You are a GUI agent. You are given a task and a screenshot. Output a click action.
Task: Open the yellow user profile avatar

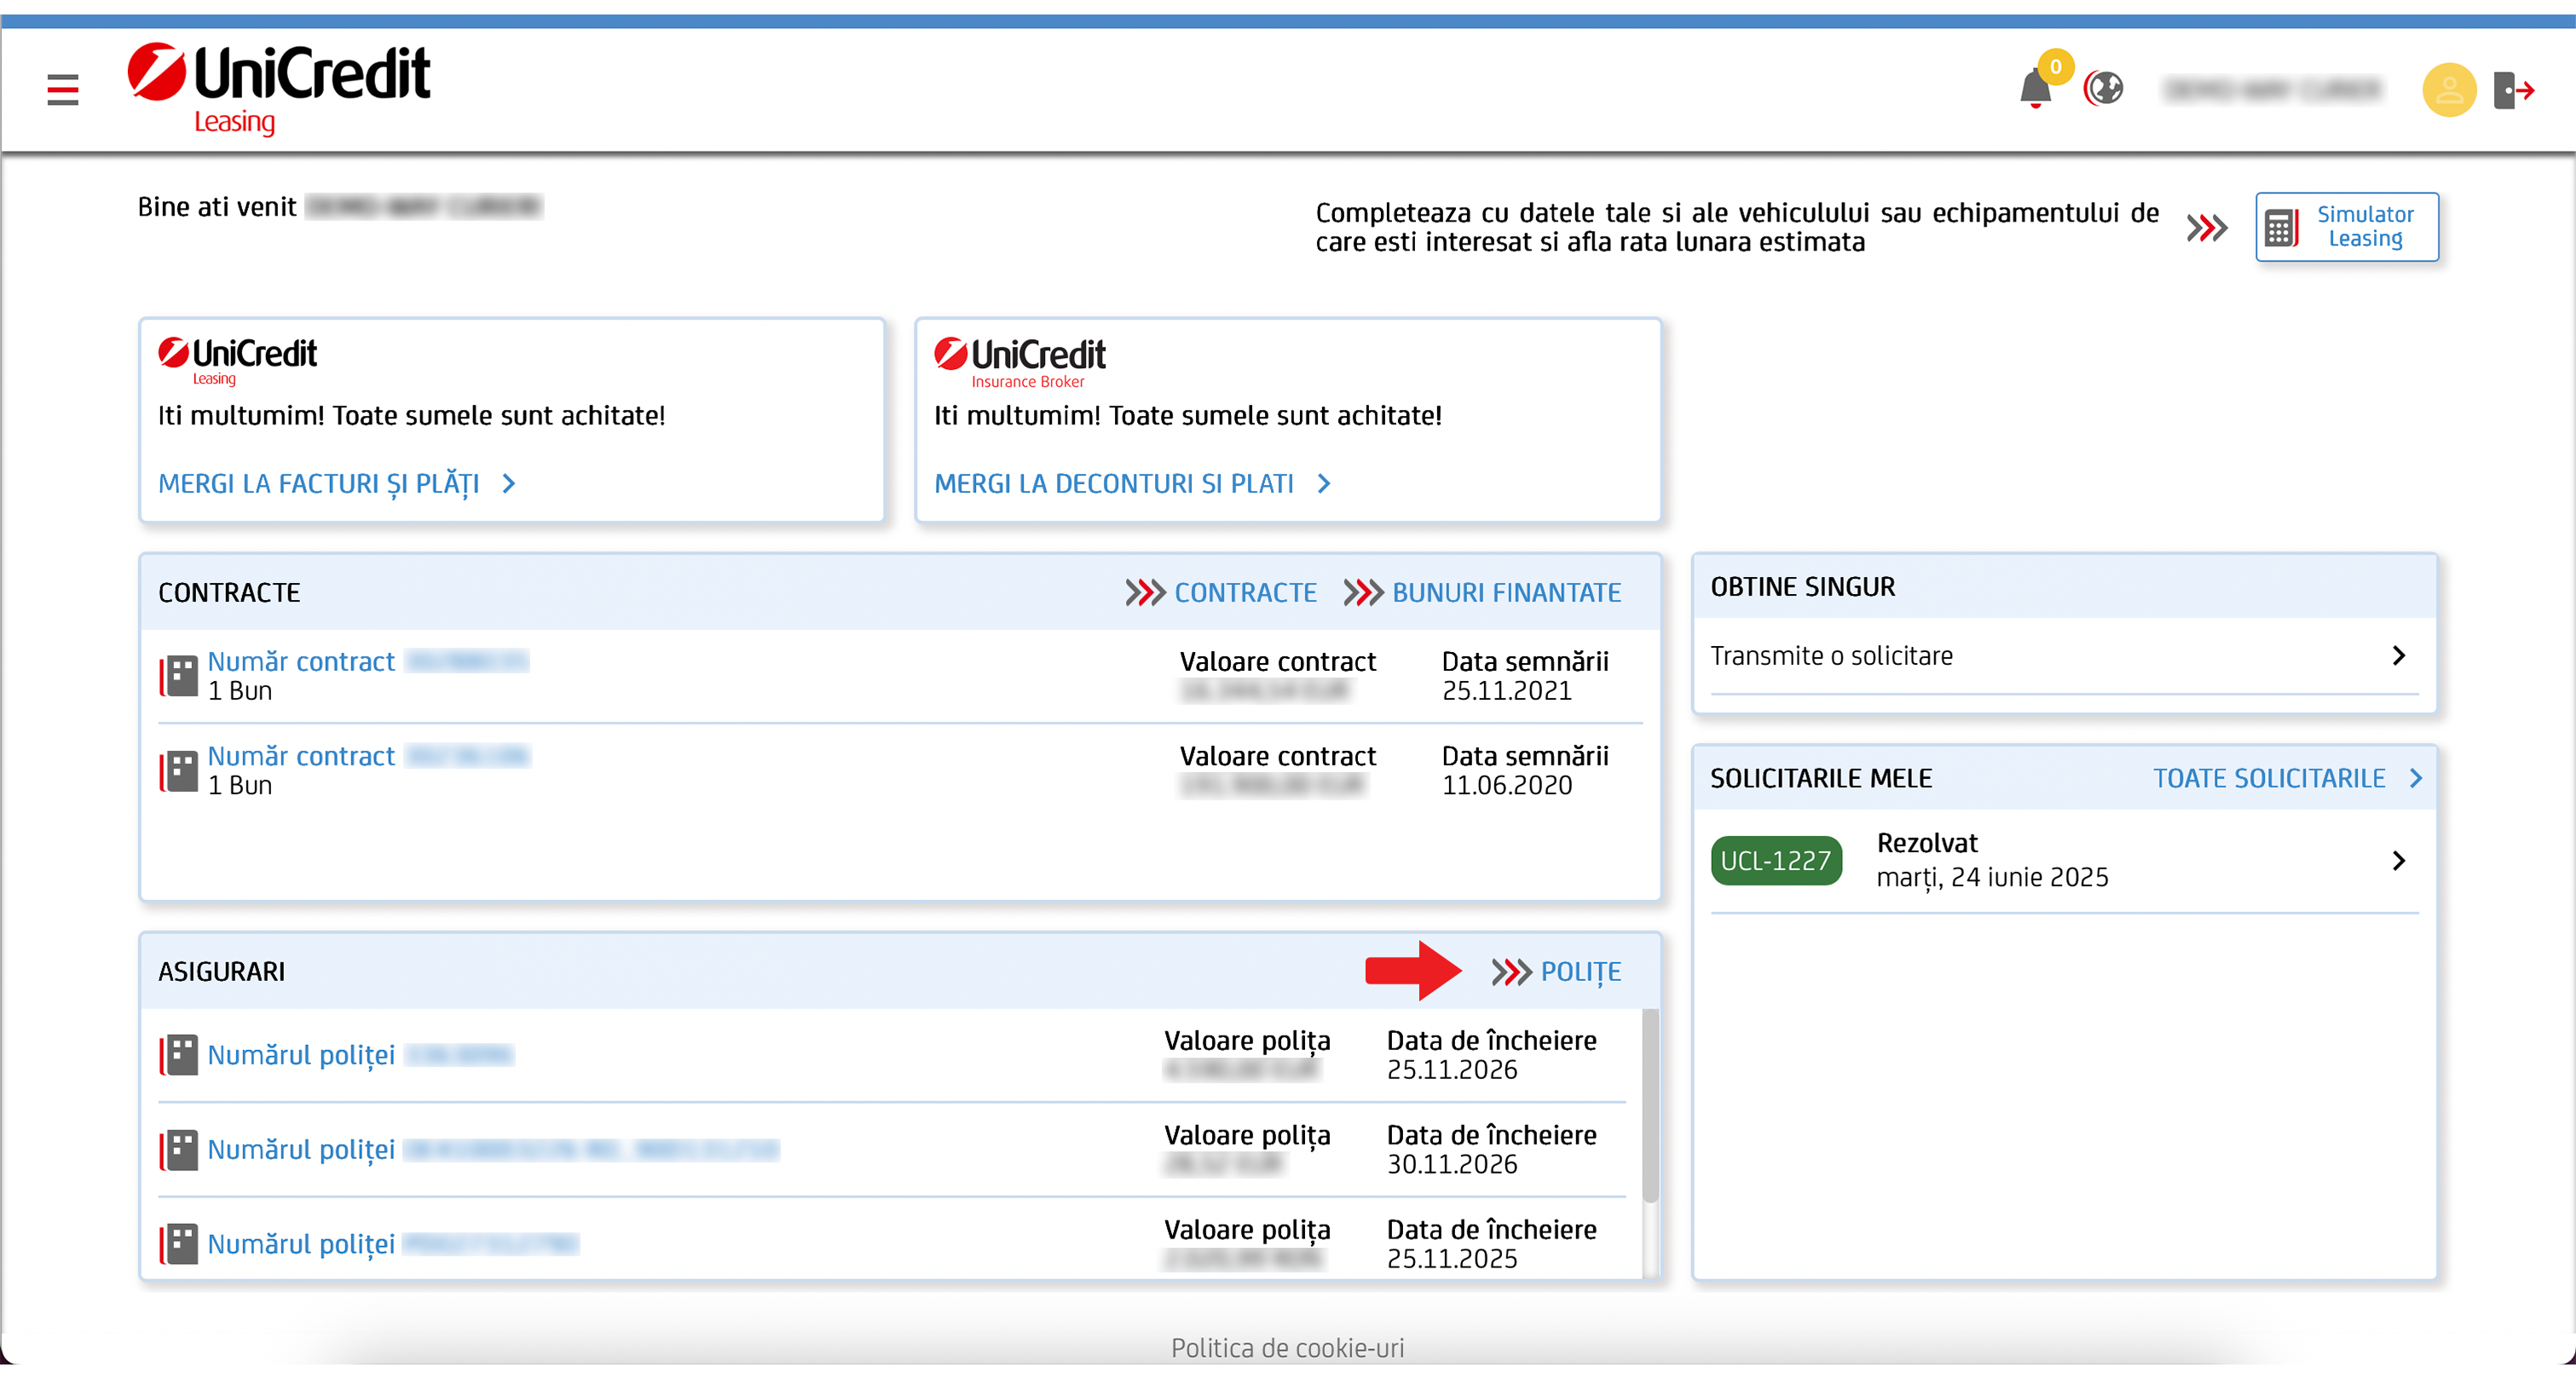coord(2448,90)
